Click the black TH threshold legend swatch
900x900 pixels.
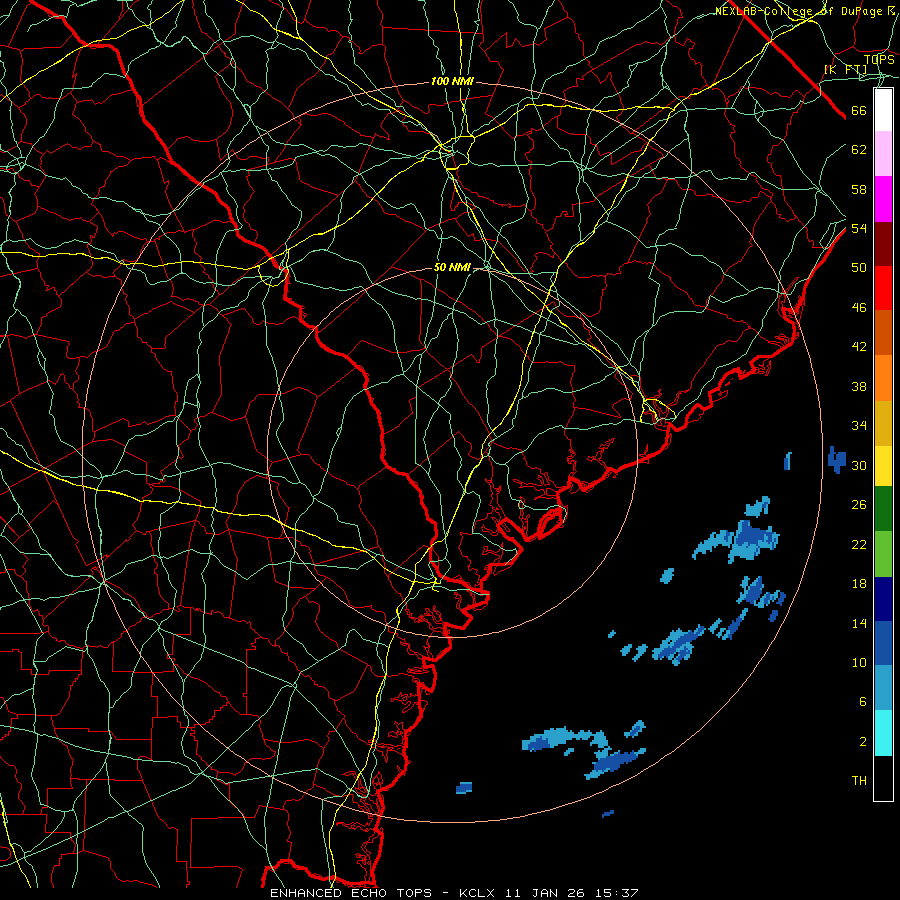click(x=883, y=778)
